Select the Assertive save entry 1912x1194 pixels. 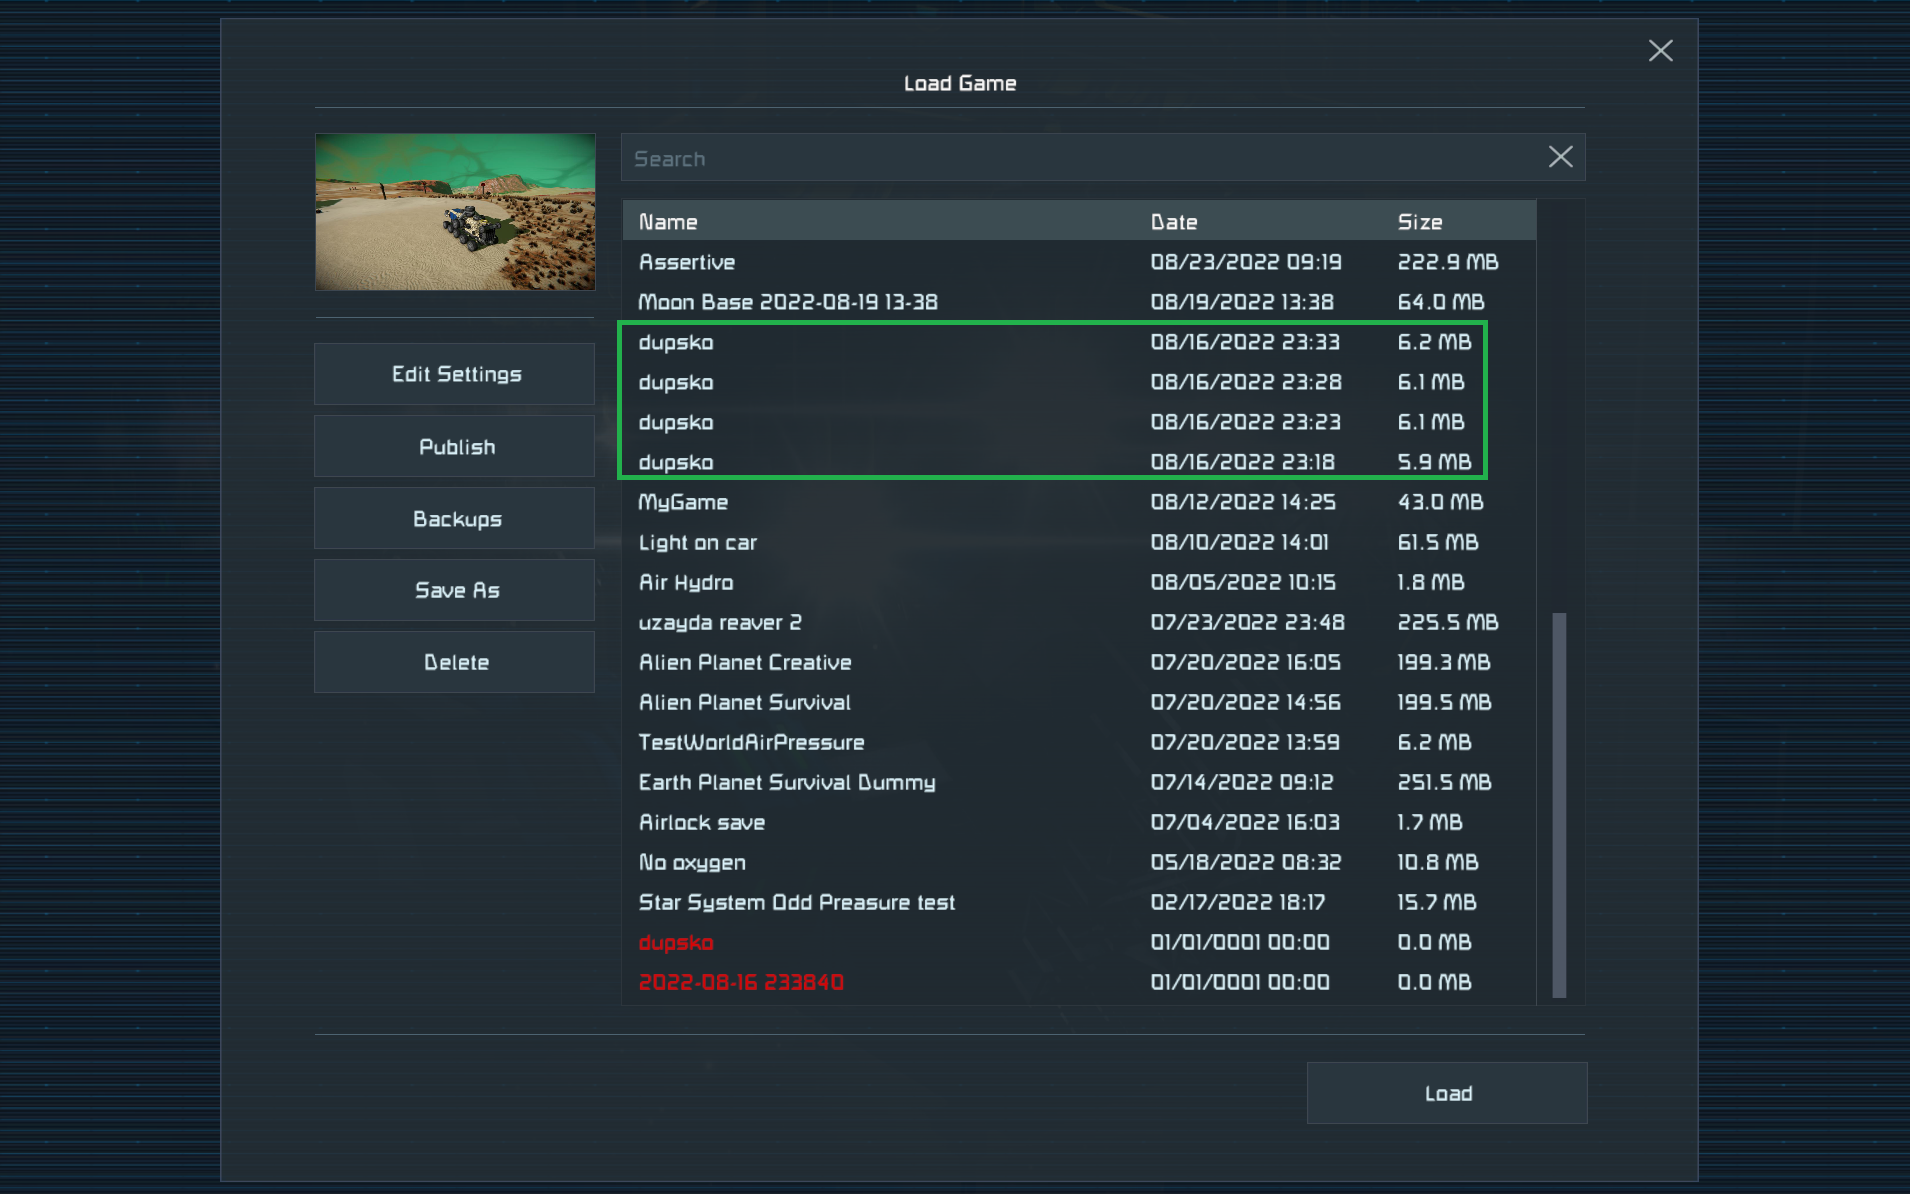687,262
